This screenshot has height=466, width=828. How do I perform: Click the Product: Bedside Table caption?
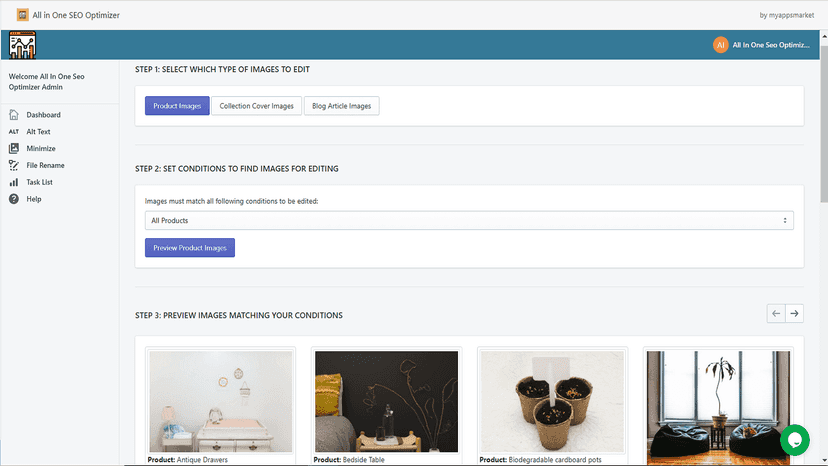[349, 460]
